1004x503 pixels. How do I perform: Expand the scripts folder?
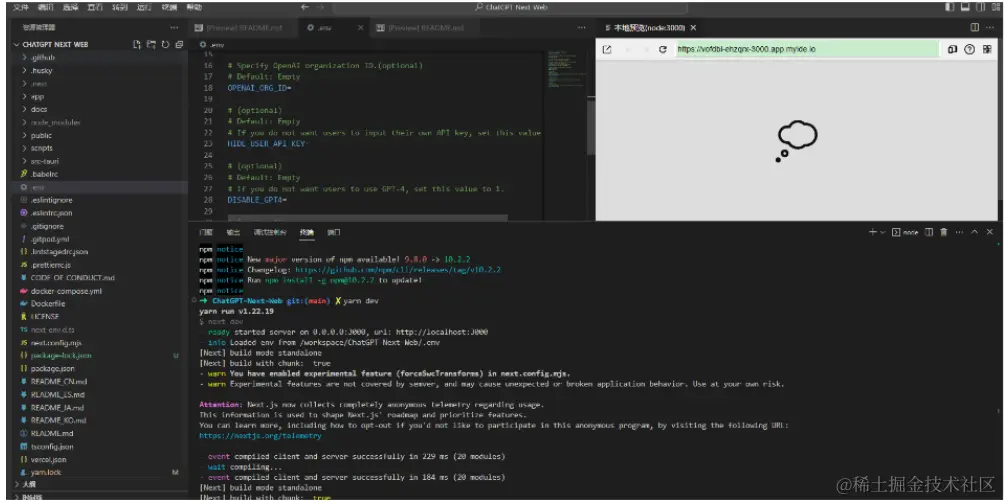(x=42, y=148)
